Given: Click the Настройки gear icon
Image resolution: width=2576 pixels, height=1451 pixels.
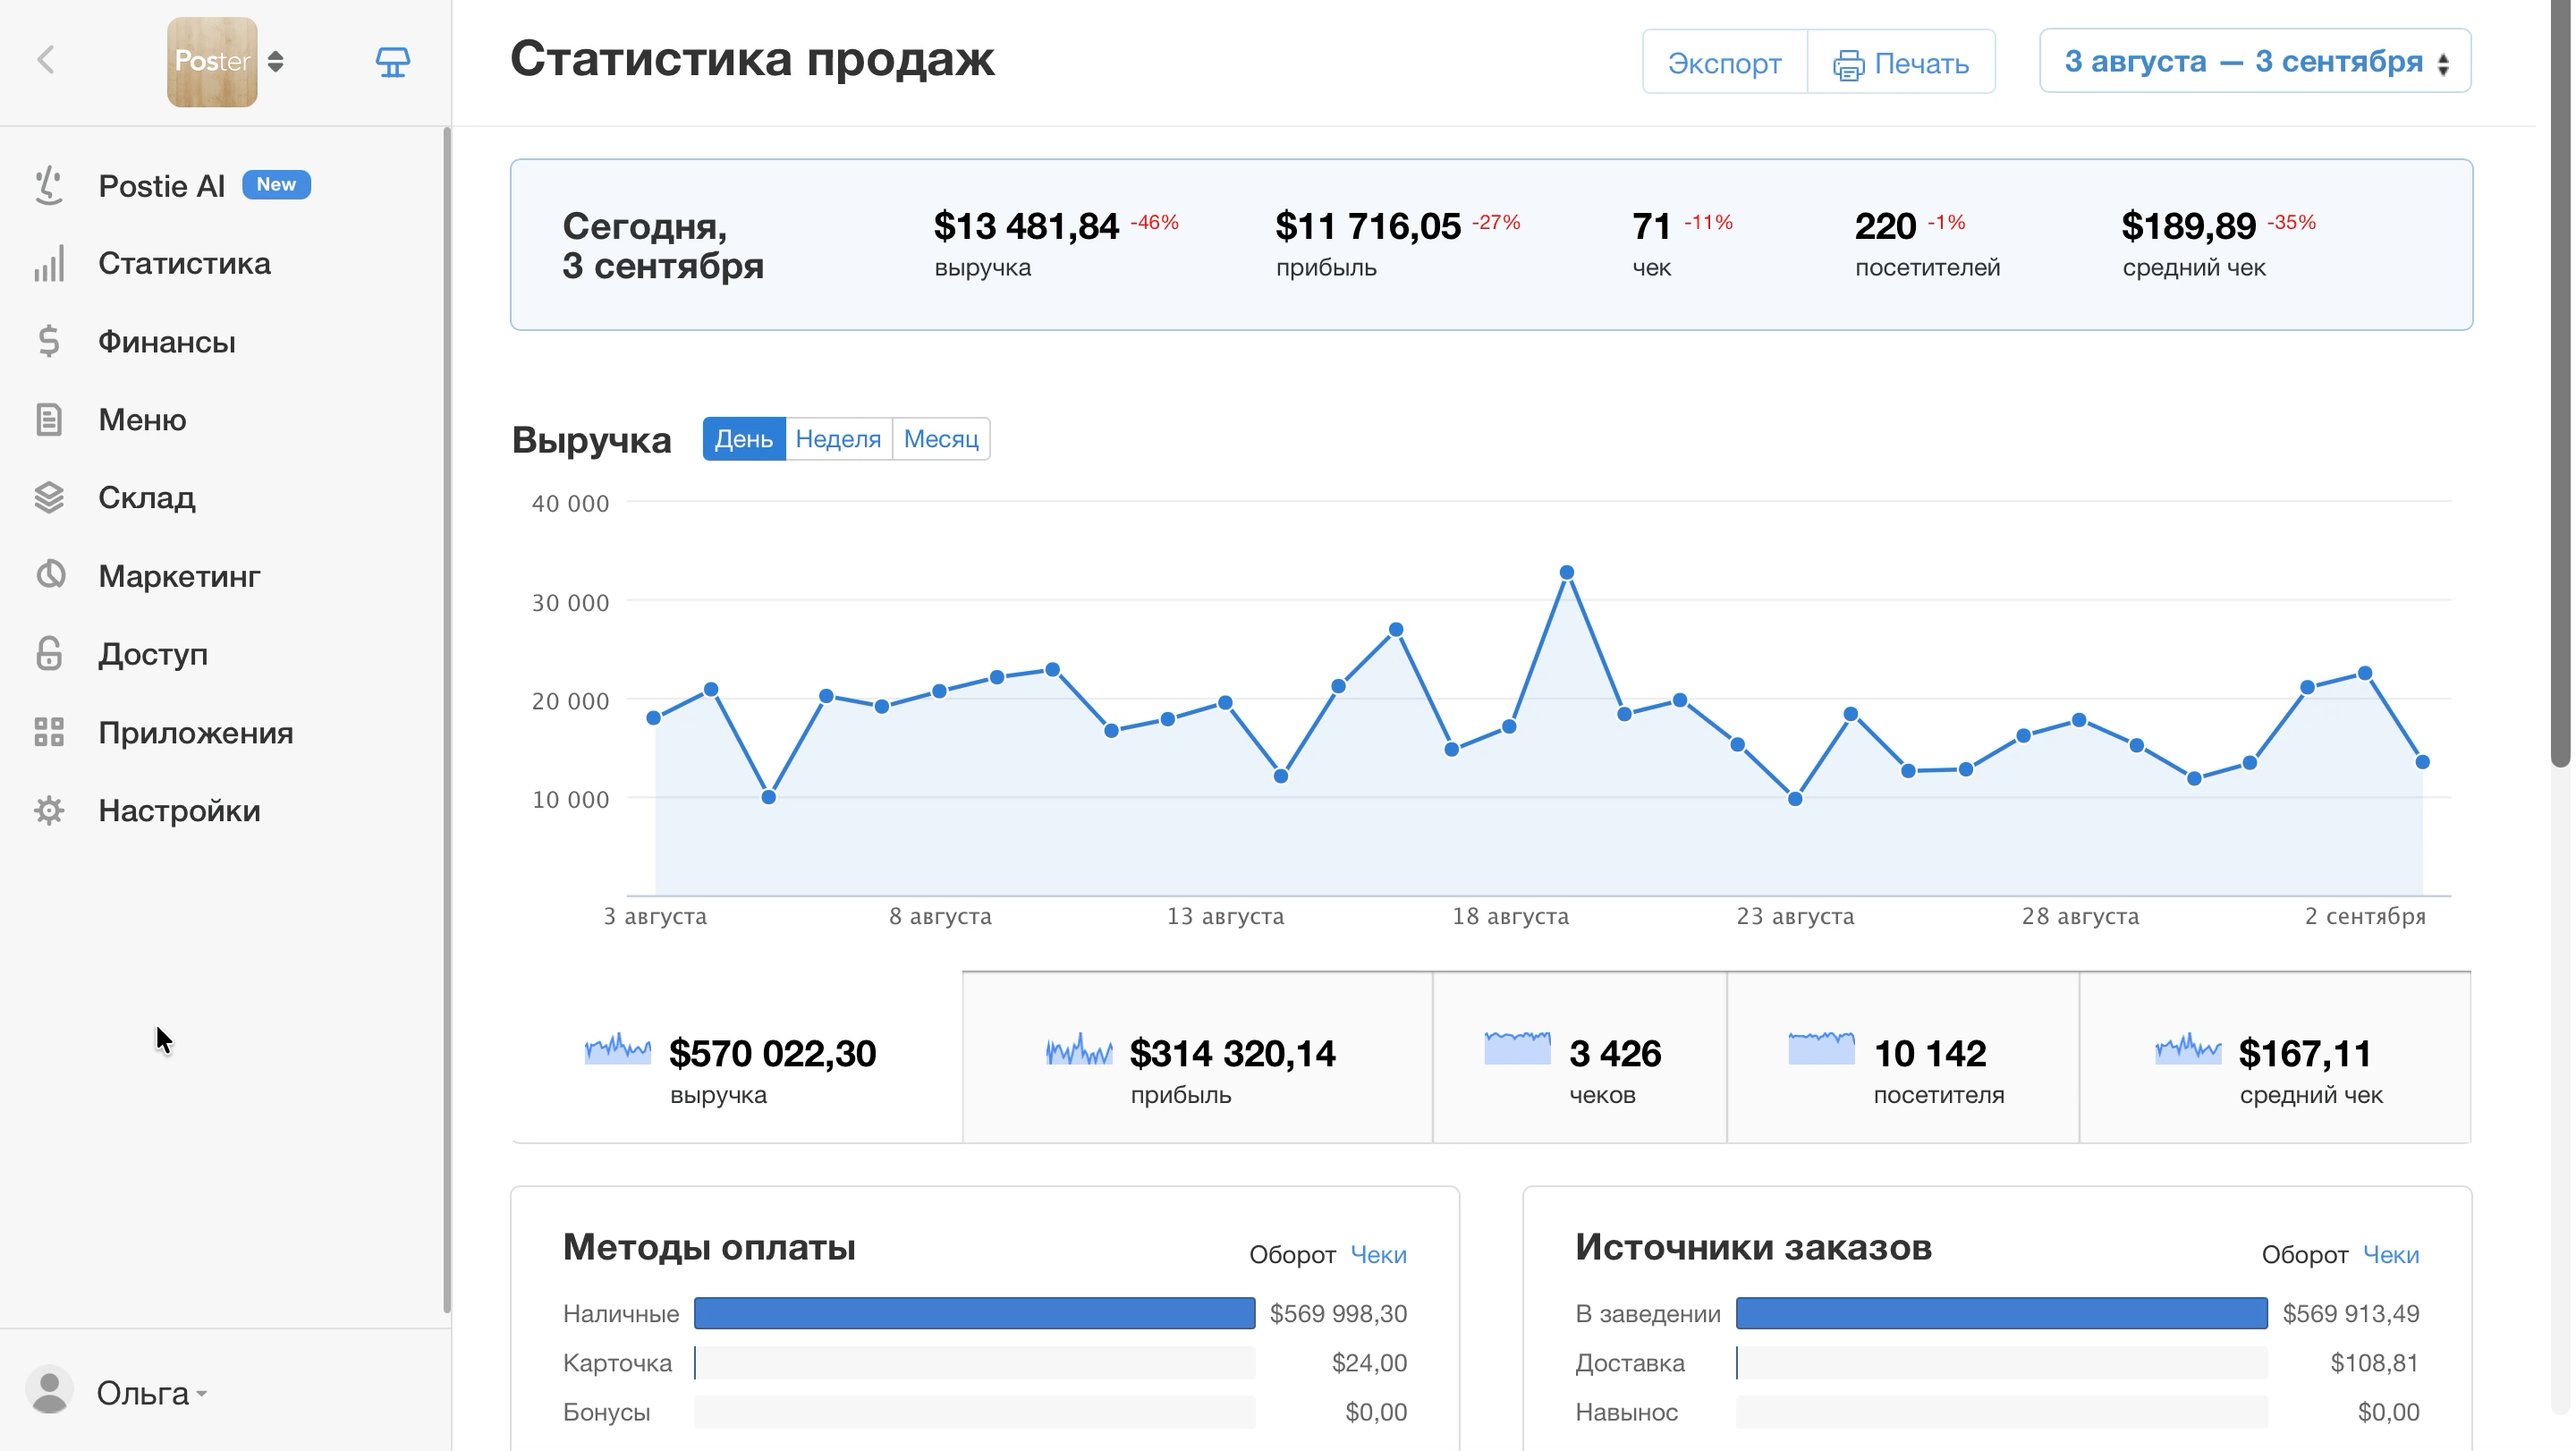Looking at the screenshot, I should tap(49, 811).
